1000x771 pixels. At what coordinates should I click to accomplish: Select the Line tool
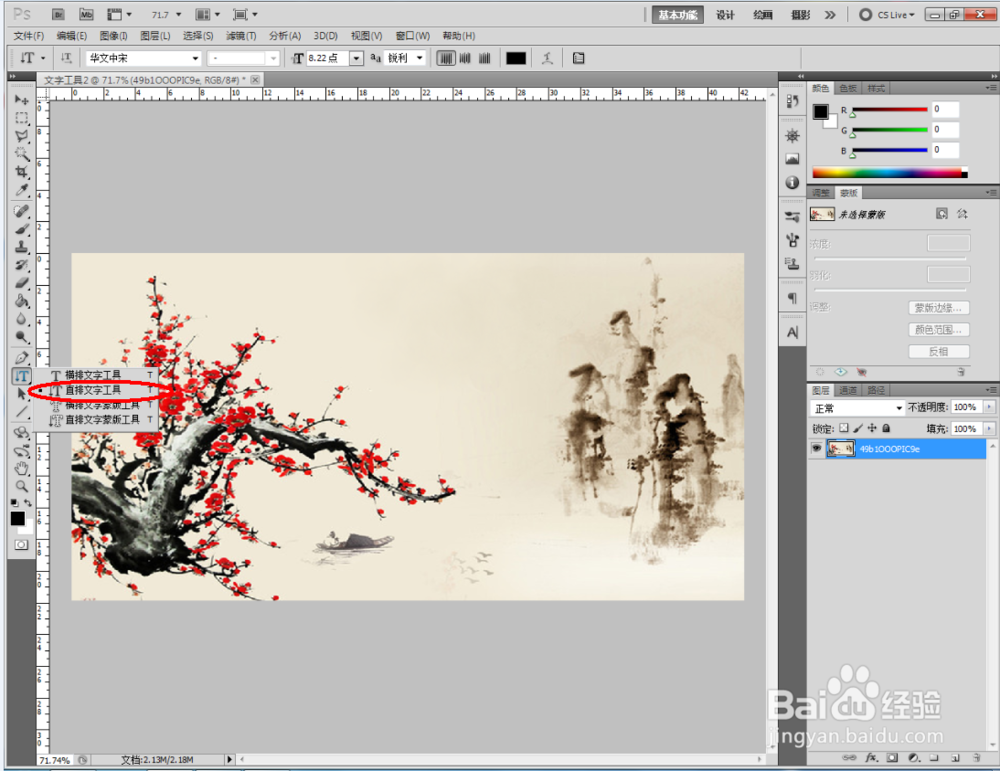[22, 411]
